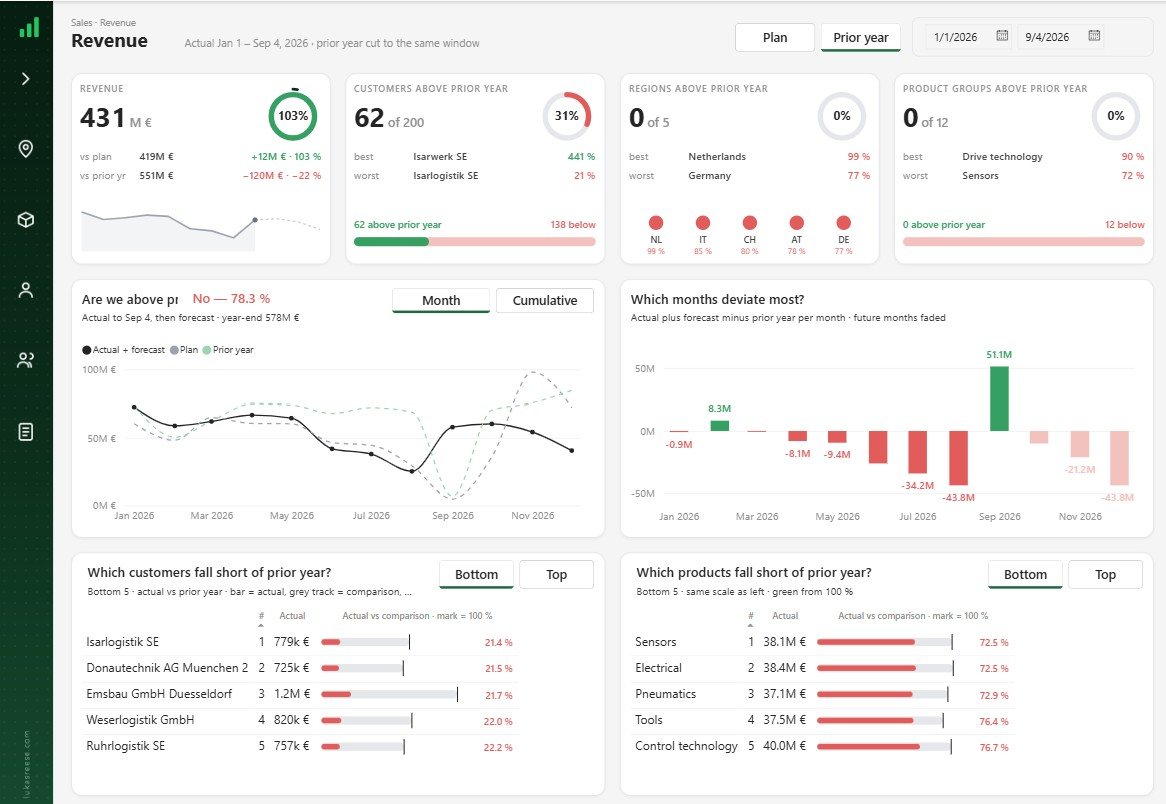
Task: Click best product group Drive technology
Action: [1002, 156]
